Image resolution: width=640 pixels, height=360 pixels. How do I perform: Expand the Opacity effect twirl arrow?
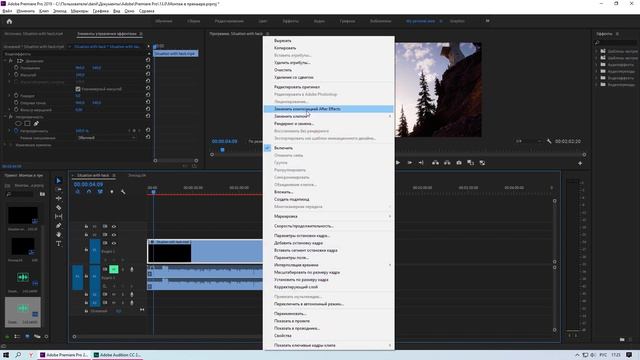(5, 117)
